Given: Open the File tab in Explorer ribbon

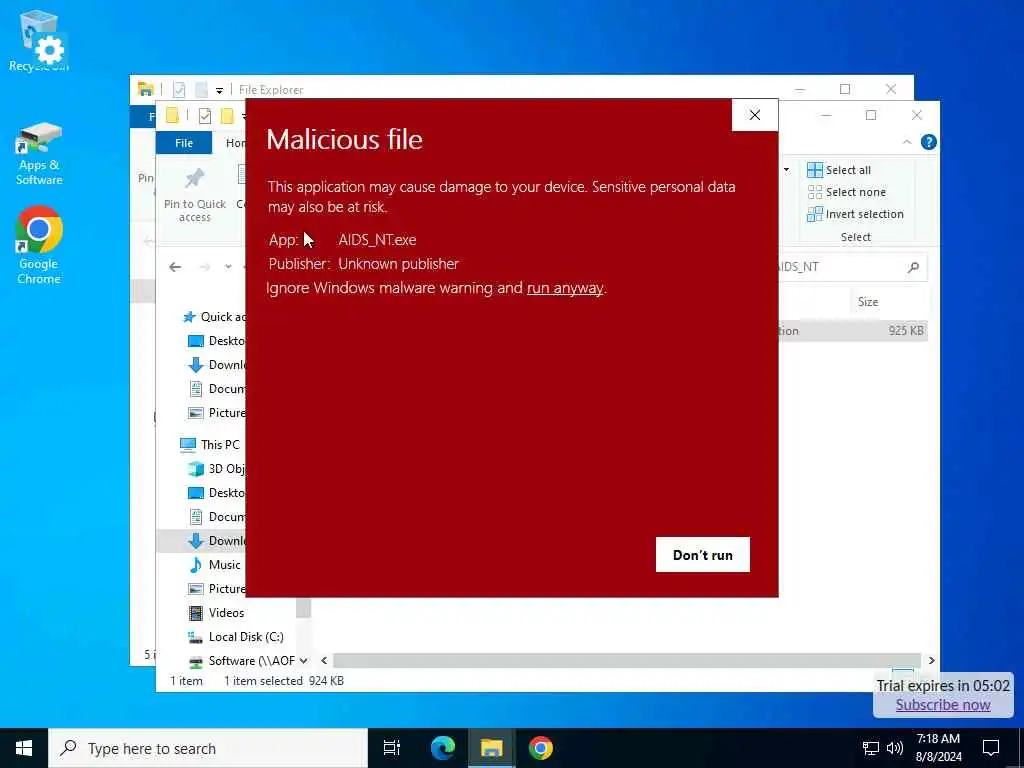Looking at the screenshot, I should [184, 142].
